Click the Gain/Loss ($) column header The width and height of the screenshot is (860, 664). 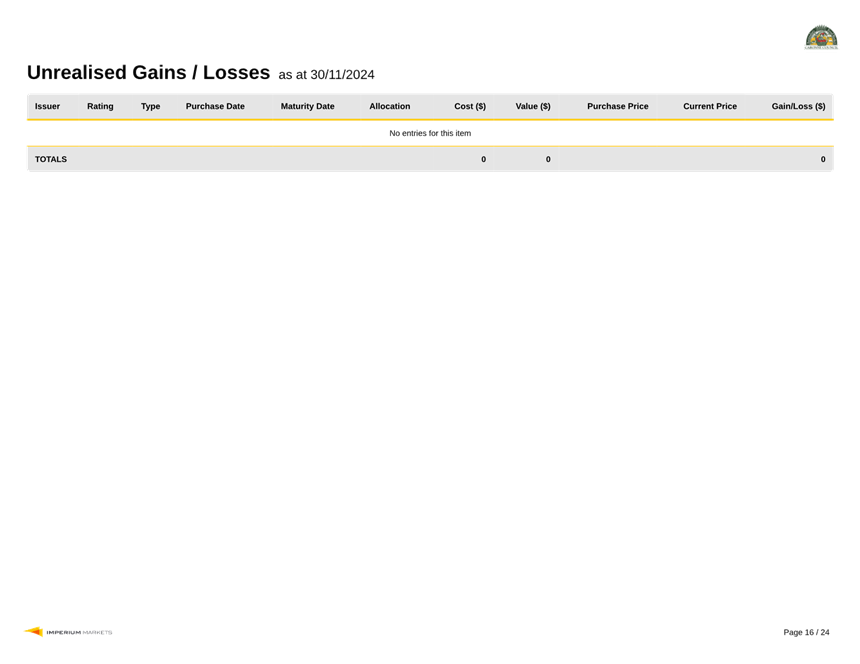point(799,106)
